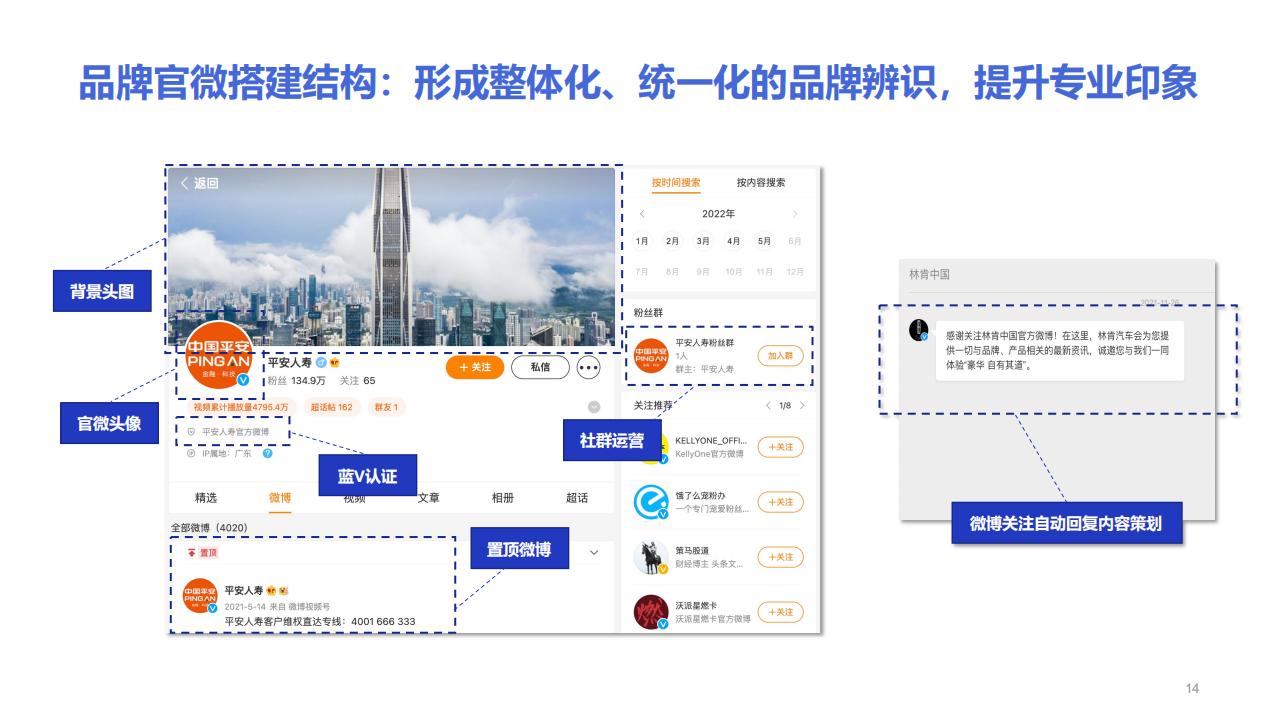Go to previous year before 2022年
The width and height of the screenshot is (1280, 720).
click(642, 214)
